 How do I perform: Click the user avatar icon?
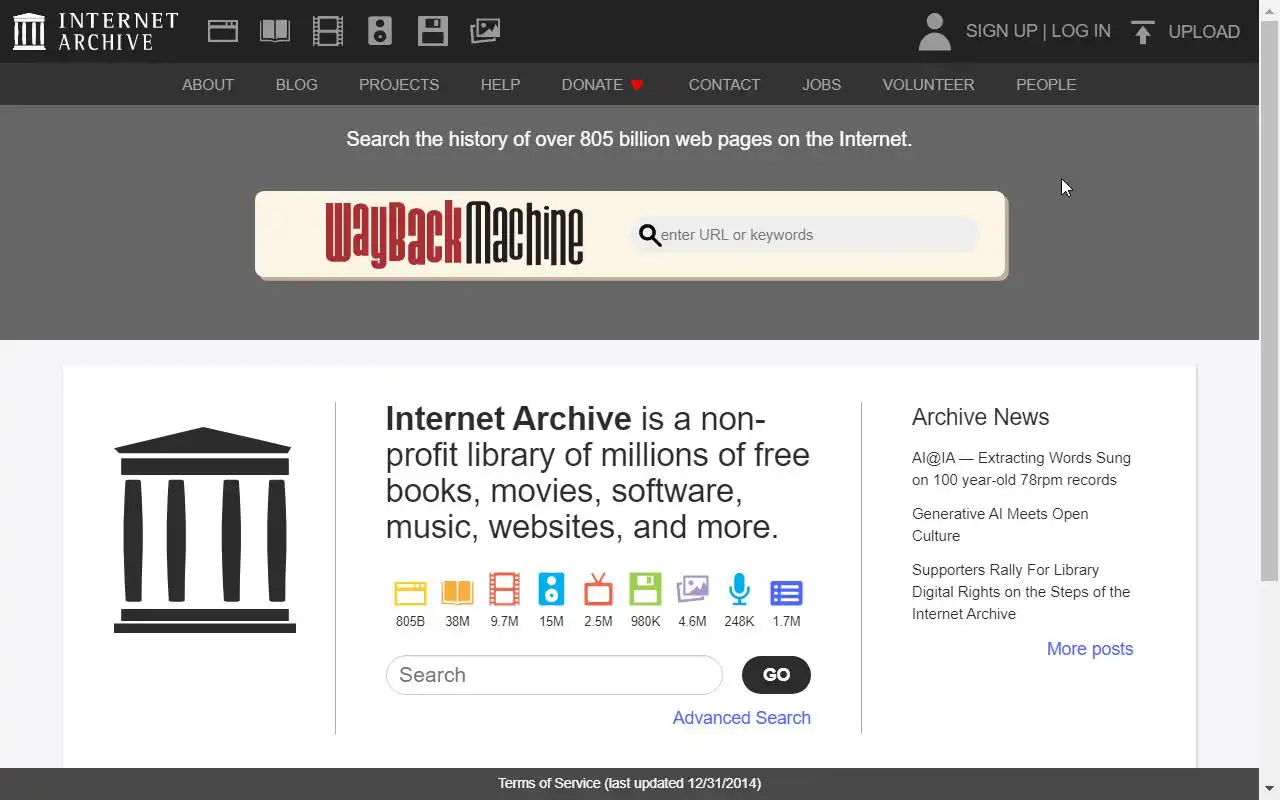[x=934, y=31]
